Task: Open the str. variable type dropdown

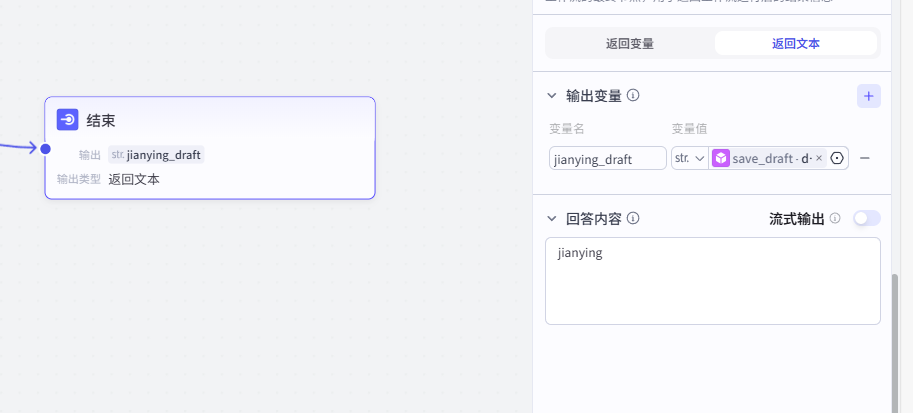Action: pos(690,158)
